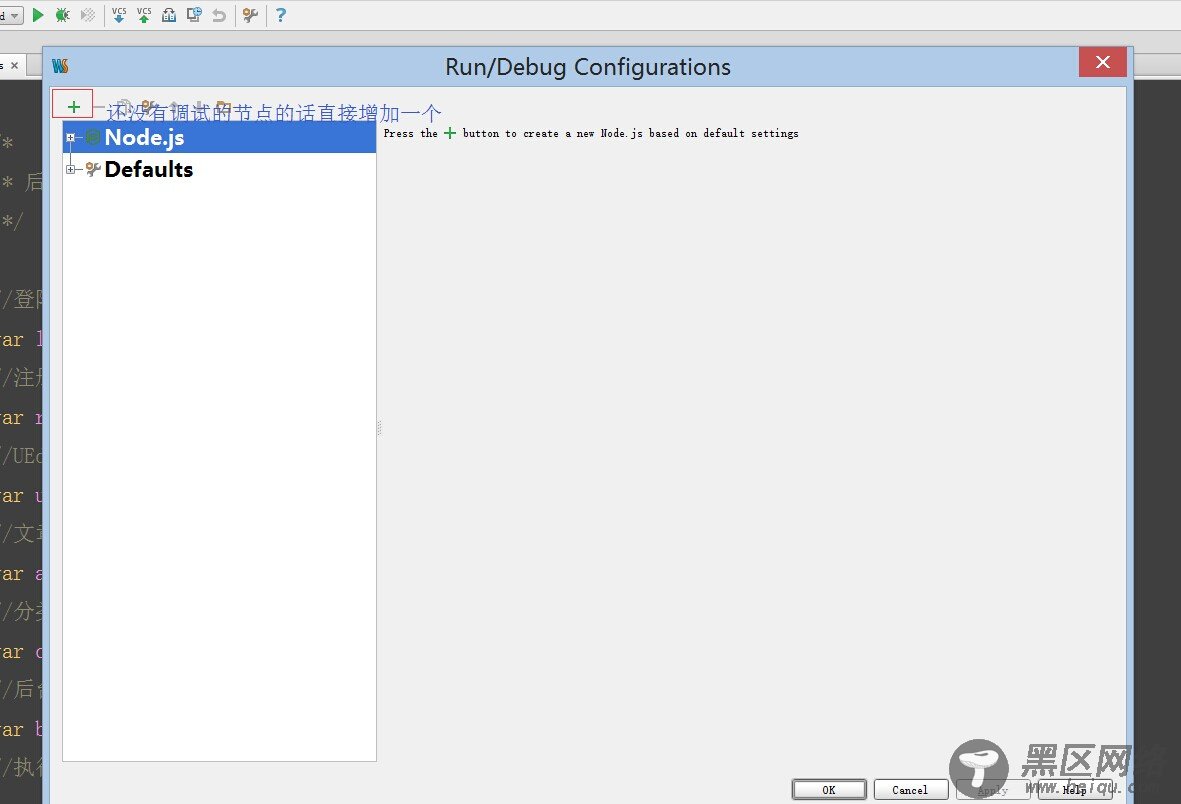1181x804 pixels.
Task: Click the Cancel button
Action: pyautogui.click(x=910, y=790)
